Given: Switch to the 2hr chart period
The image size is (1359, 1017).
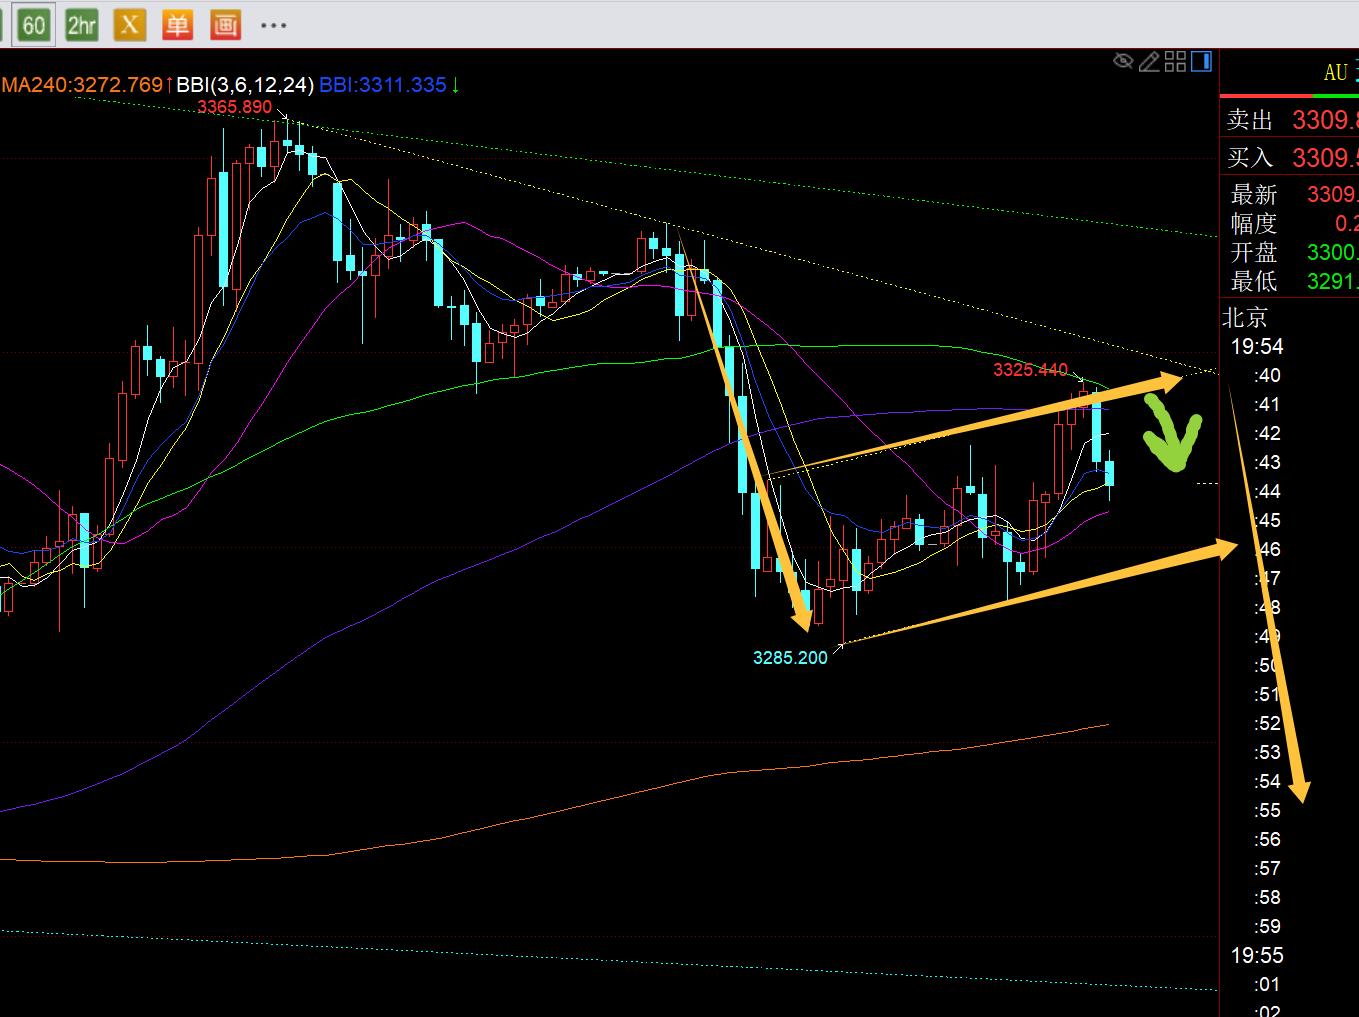Looking at the screenshot, I should pyautogui.click(x=82, y=25).
